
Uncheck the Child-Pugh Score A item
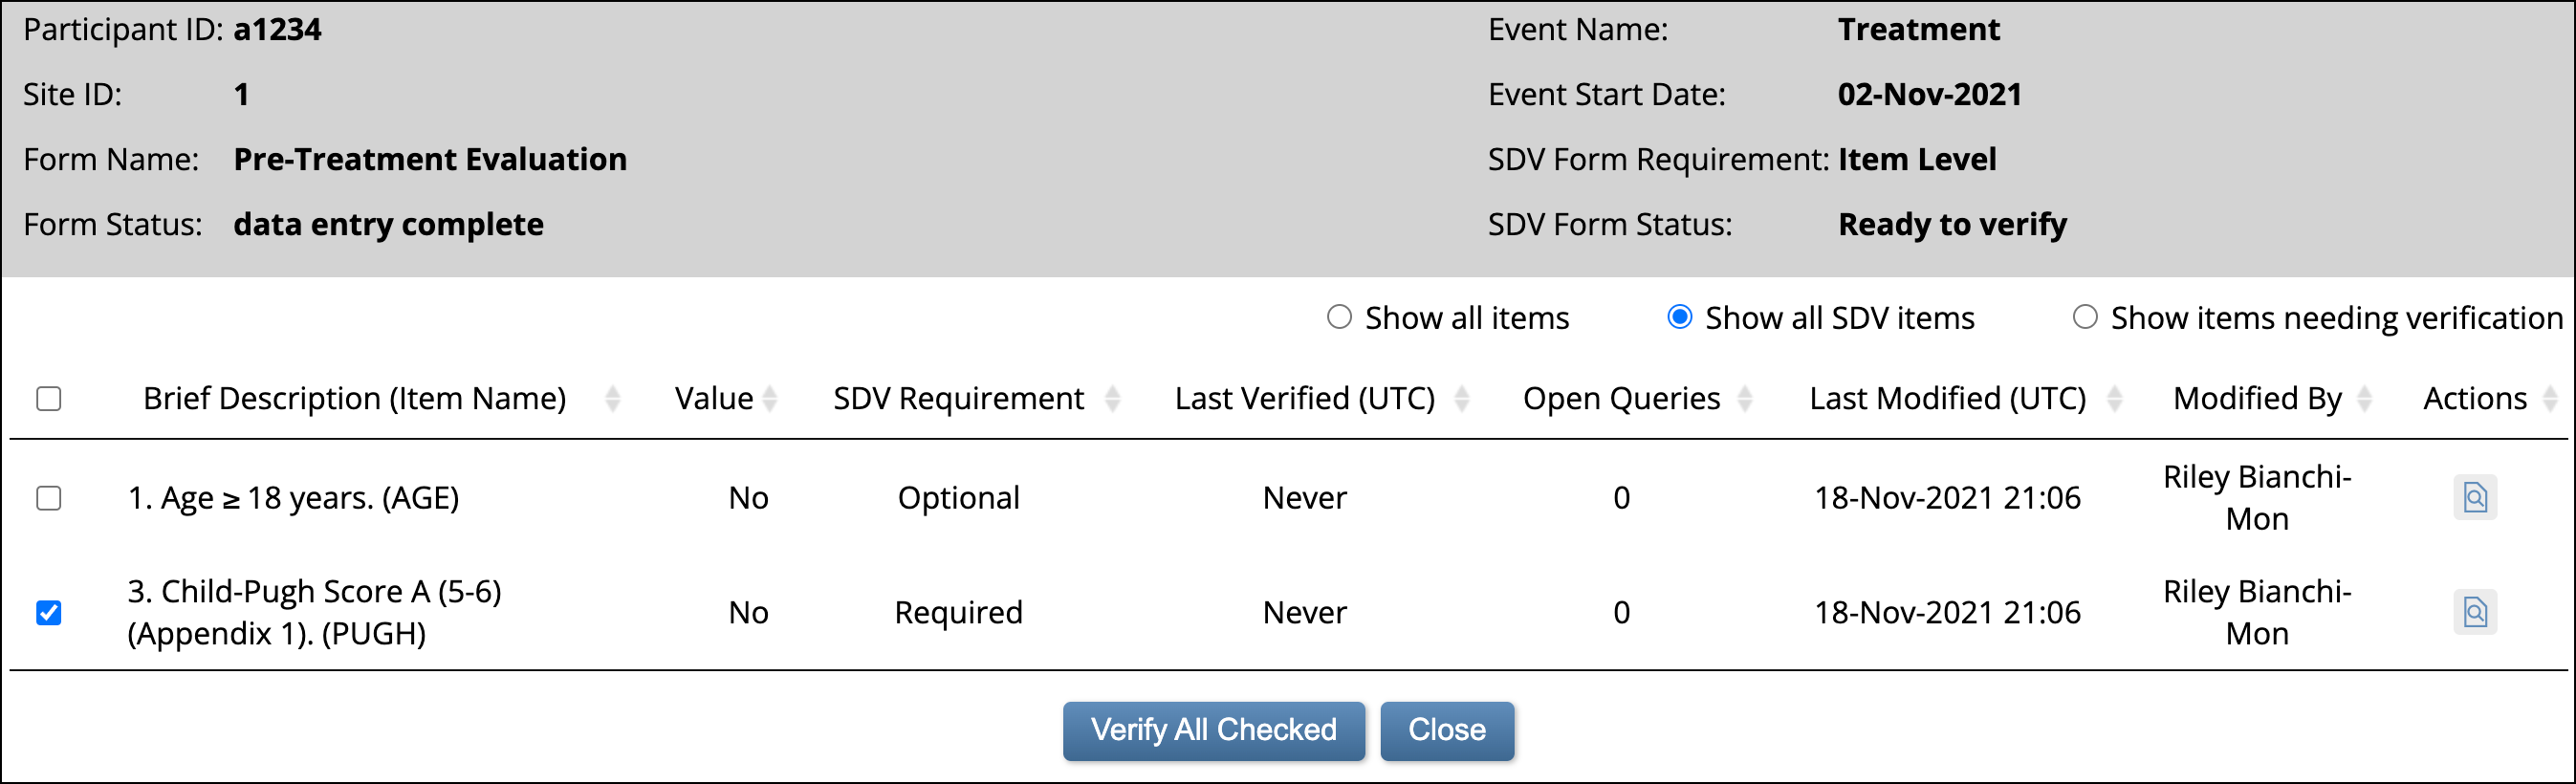(47, 611)
